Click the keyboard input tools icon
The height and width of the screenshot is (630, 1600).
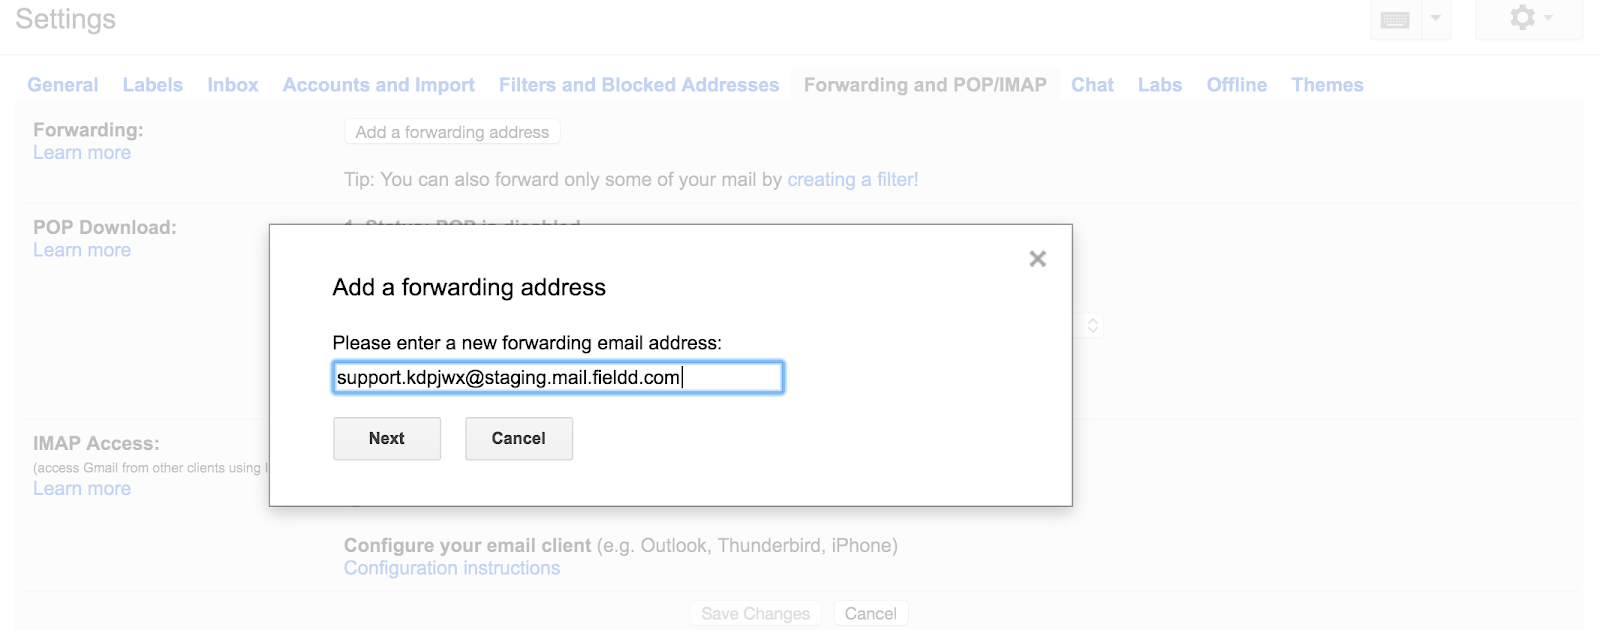pyautogui.click(x=1395, y=20)
